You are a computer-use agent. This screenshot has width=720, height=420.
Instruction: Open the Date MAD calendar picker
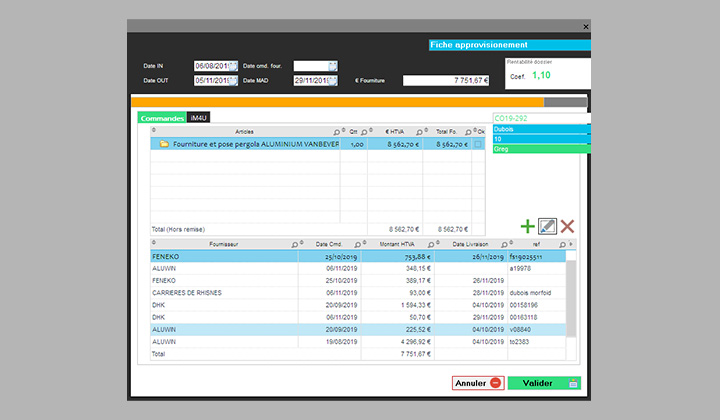(333, 80)
